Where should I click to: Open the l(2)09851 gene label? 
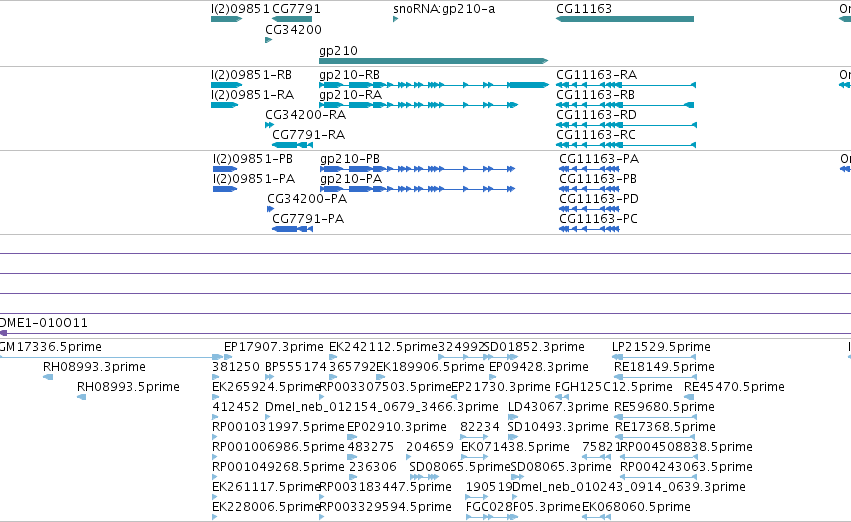240,9
